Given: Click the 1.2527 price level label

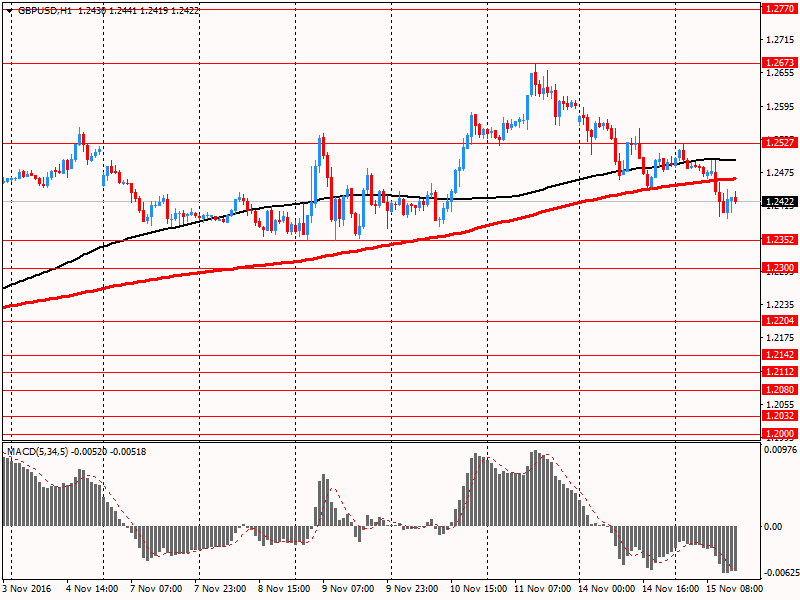Looking at the screenshot, I should pyautogui.click(x=778, y=143).
